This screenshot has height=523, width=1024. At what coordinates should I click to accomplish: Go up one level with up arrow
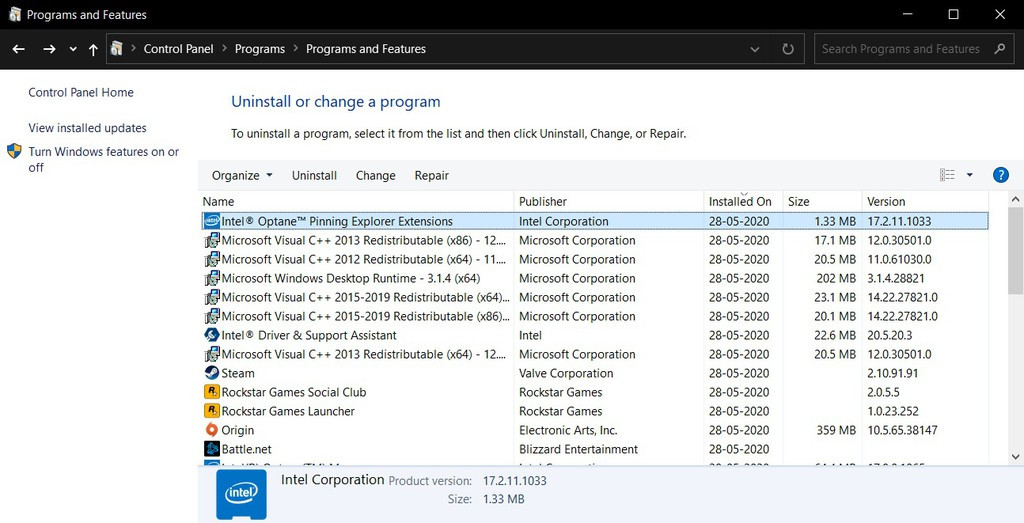(93, 49)
